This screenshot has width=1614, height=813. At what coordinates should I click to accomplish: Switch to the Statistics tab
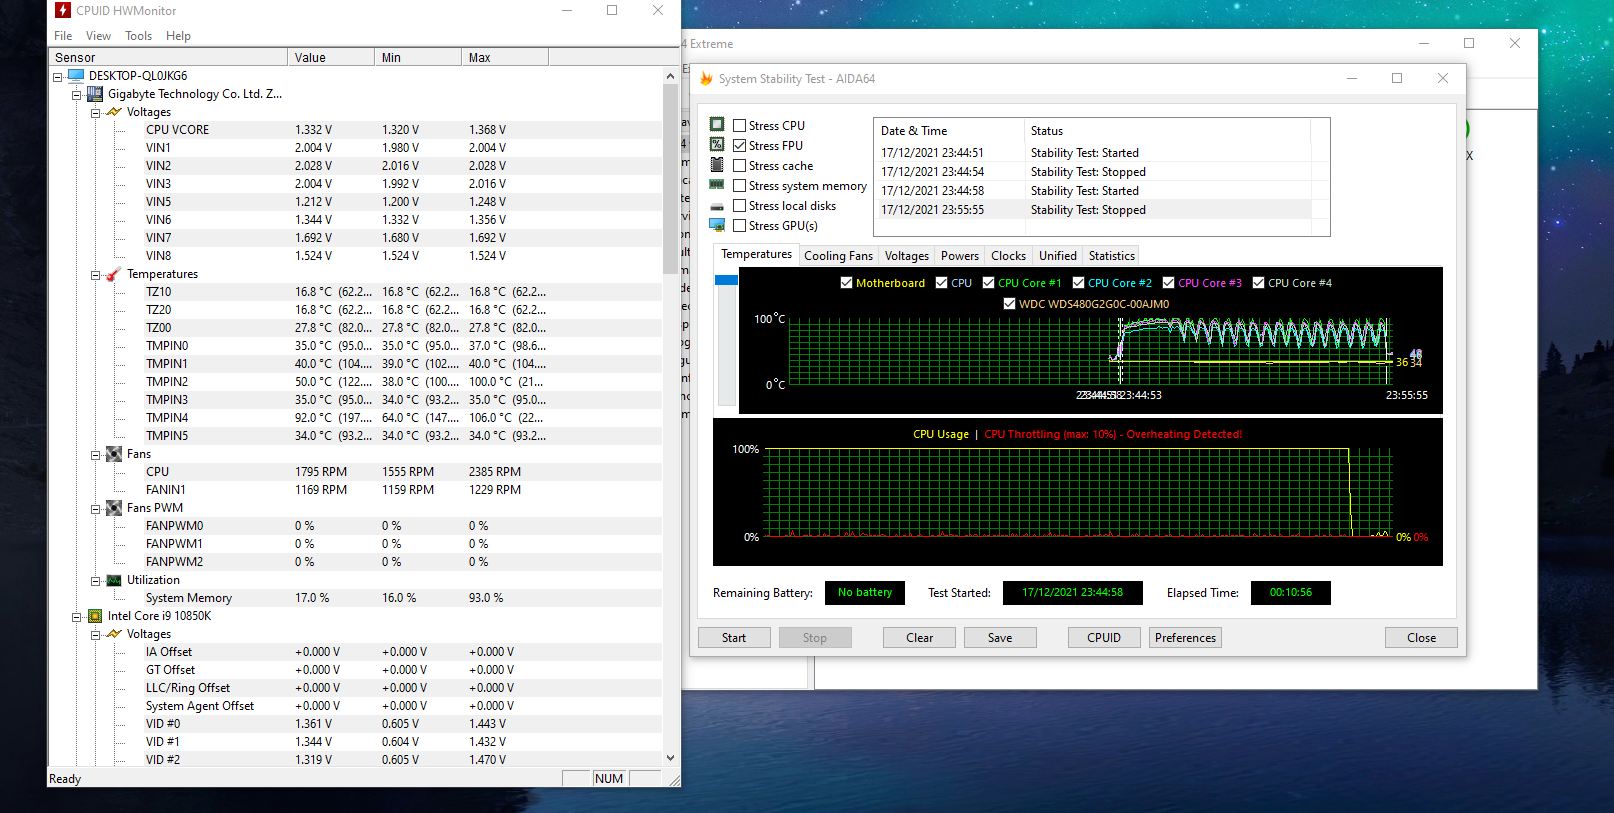click(x=1111, y=256)
